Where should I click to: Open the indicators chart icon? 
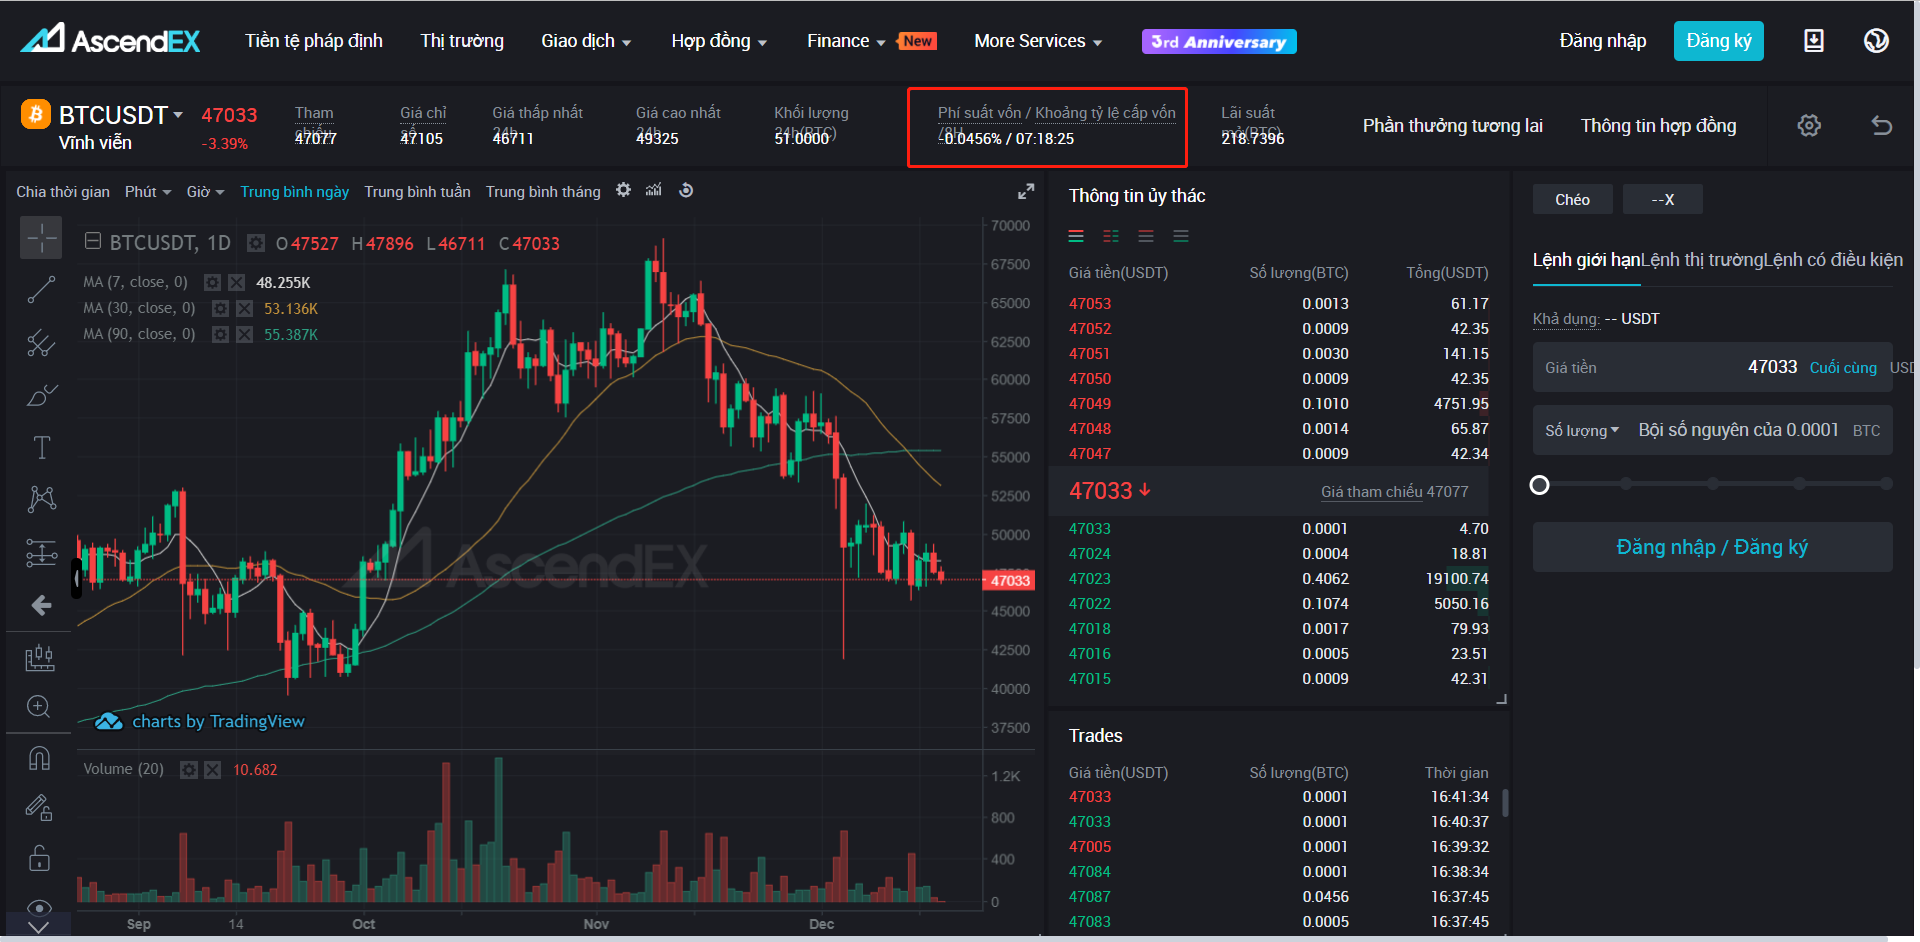(654, 190)
